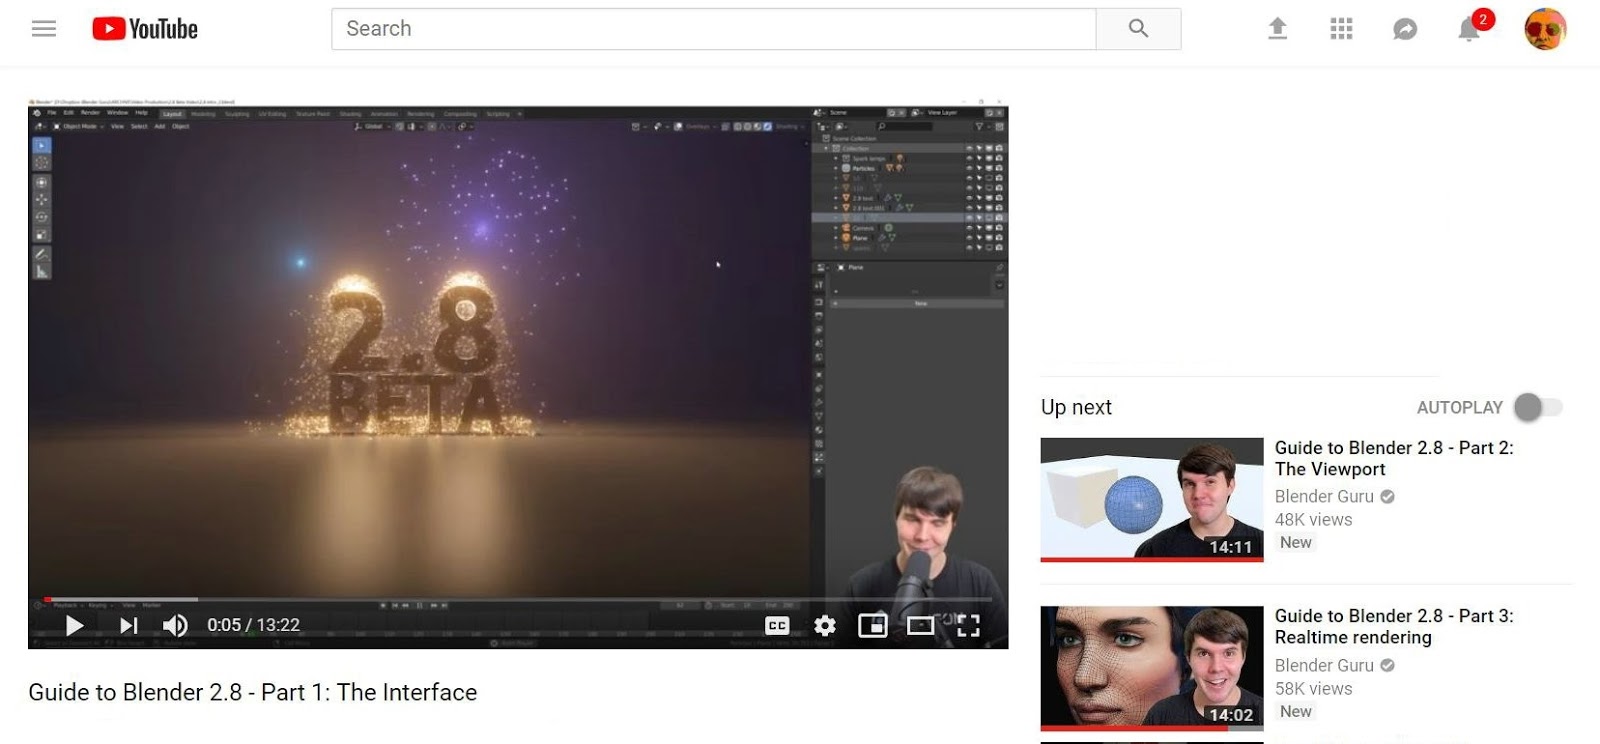Open the notifications bell icon
1600x744 pixels.
tap(1469, 30)
